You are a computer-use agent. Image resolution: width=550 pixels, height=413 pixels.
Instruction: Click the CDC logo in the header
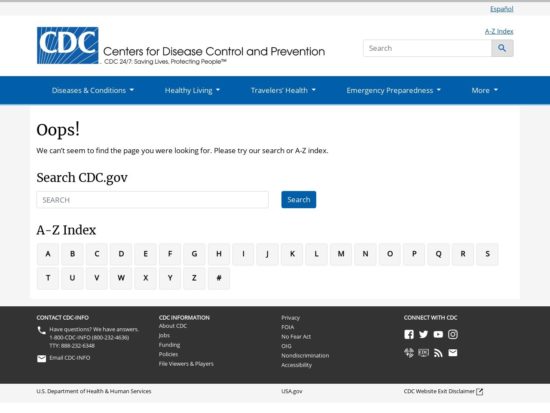(67, 46)
